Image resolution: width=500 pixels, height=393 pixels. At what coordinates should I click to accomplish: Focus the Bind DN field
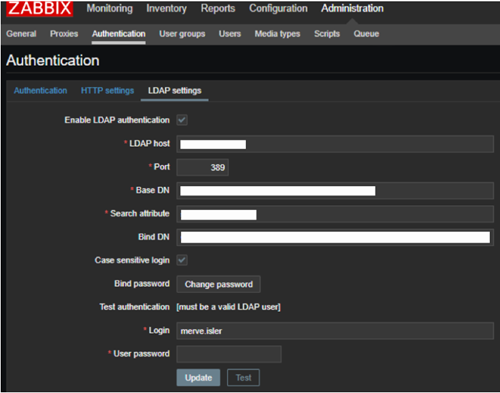(x=335, y=237)
